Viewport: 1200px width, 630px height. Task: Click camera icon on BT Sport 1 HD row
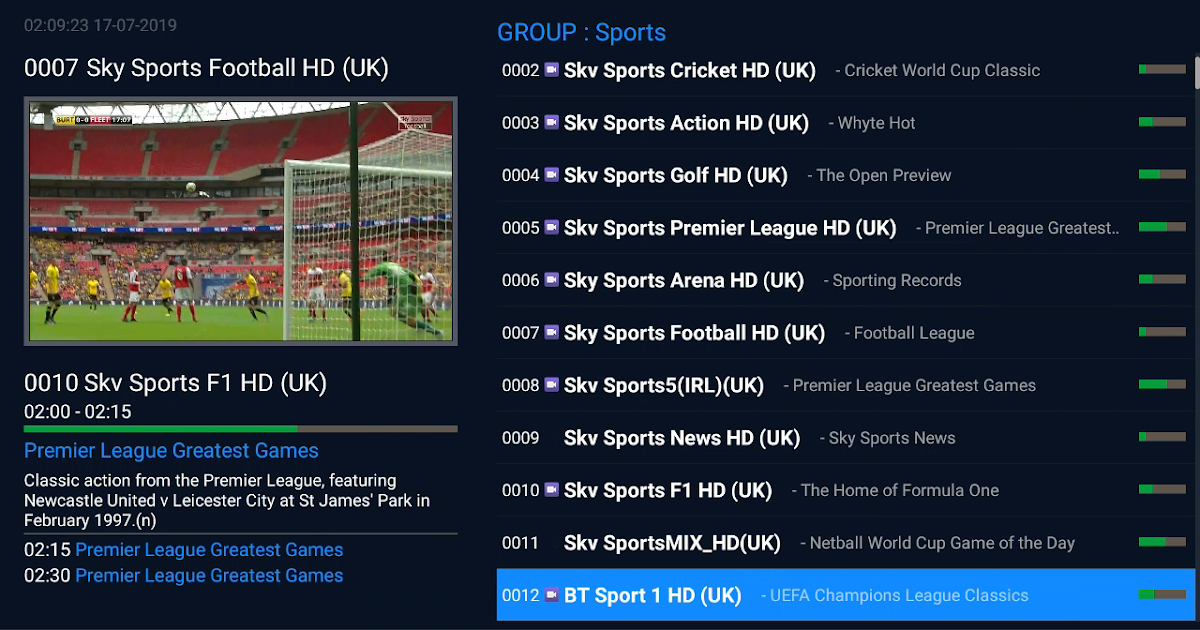[x=551, y=595]
